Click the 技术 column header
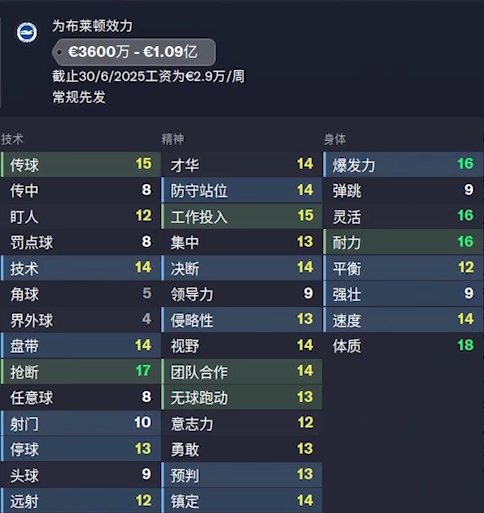The width and height of the screenshot is (484, 513). (x=12, y=139)
